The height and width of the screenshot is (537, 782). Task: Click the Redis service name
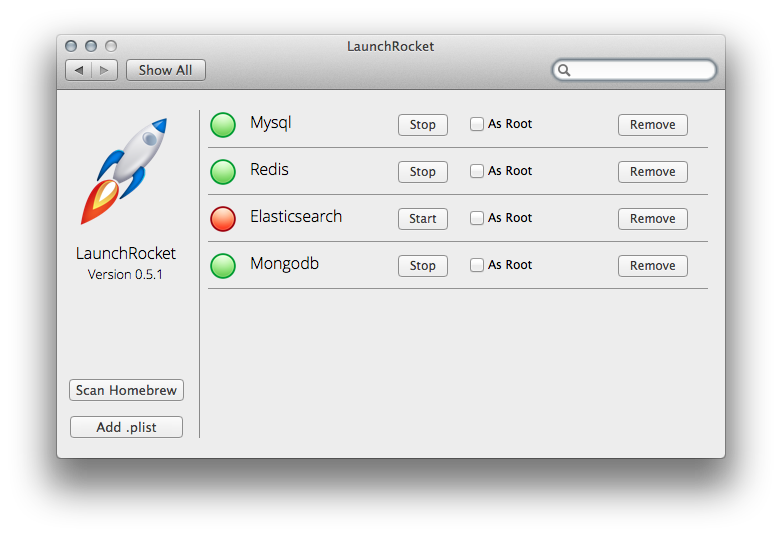269,170
